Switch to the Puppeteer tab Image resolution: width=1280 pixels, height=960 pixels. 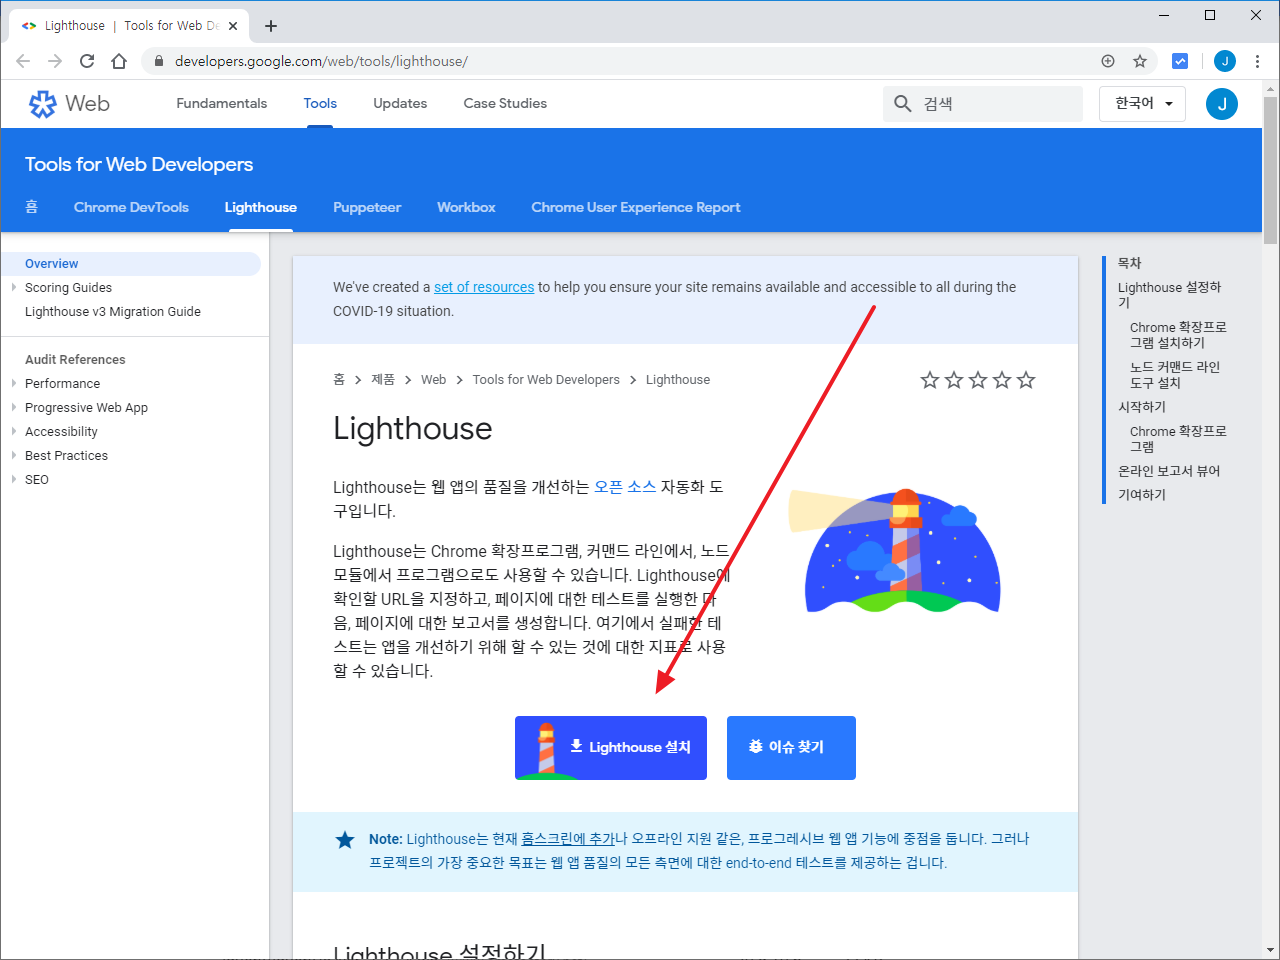click(x=367, y=208)
